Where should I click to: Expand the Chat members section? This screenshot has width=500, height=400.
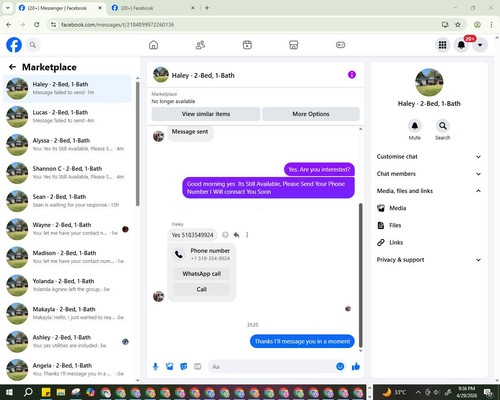tap(429, 174)
